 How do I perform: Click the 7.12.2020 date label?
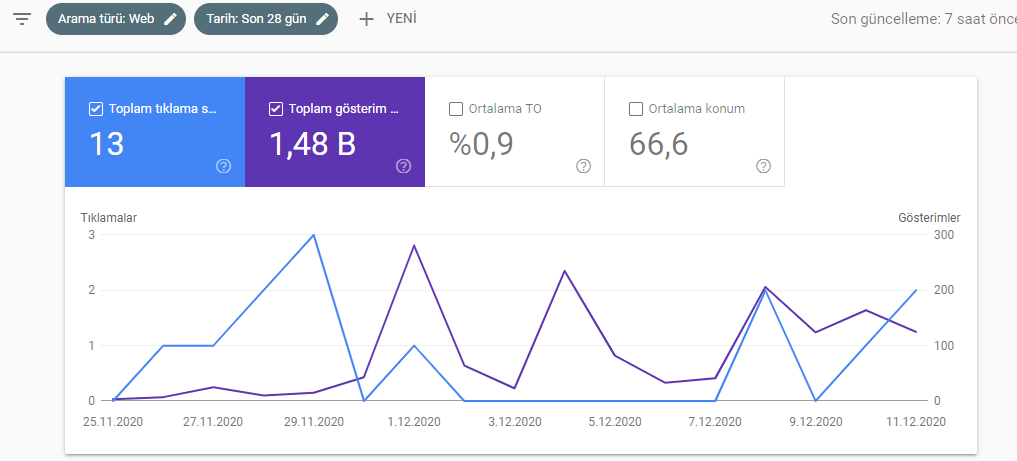pos(715,422)
